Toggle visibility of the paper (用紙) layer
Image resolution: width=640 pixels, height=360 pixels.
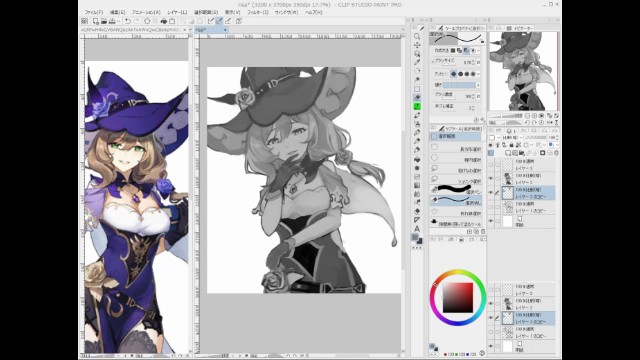(x=491, y=221)
